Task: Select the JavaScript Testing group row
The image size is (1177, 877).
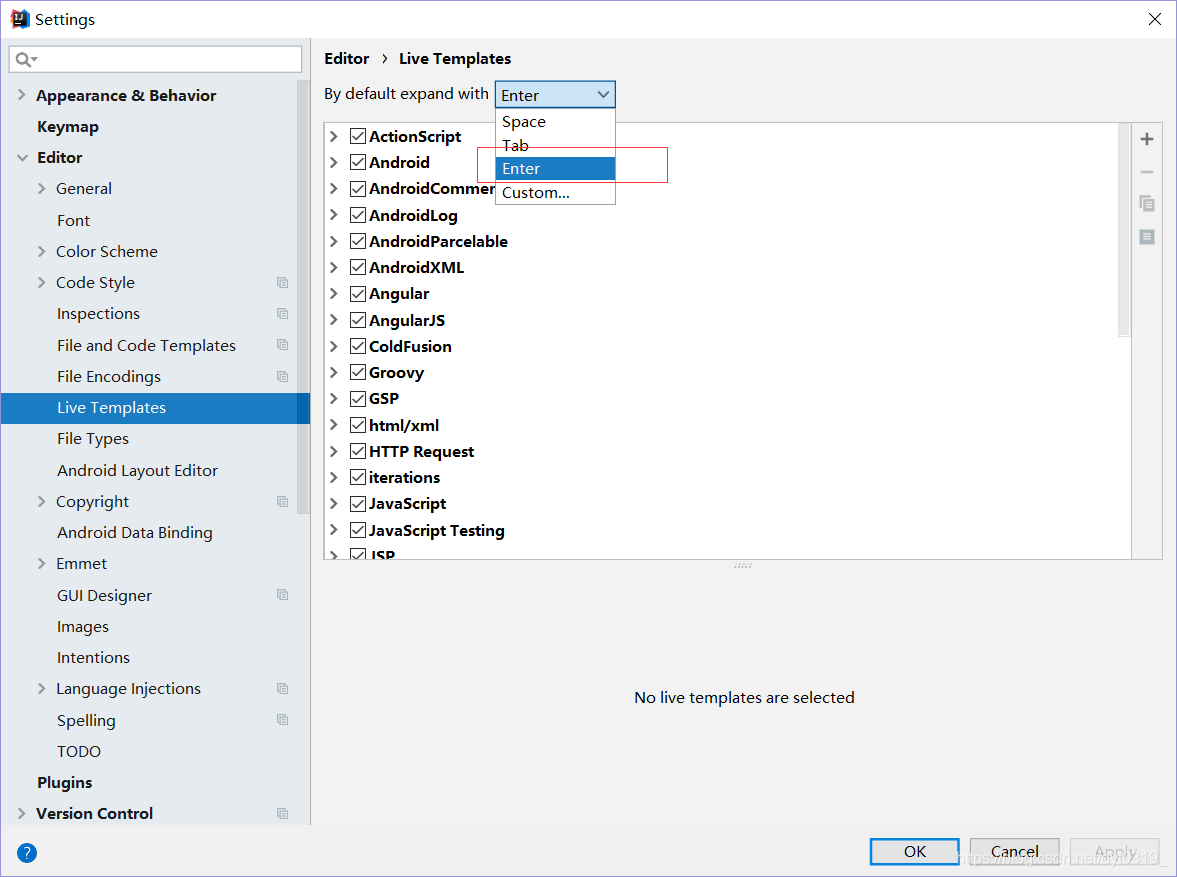Action: (727, 530)
